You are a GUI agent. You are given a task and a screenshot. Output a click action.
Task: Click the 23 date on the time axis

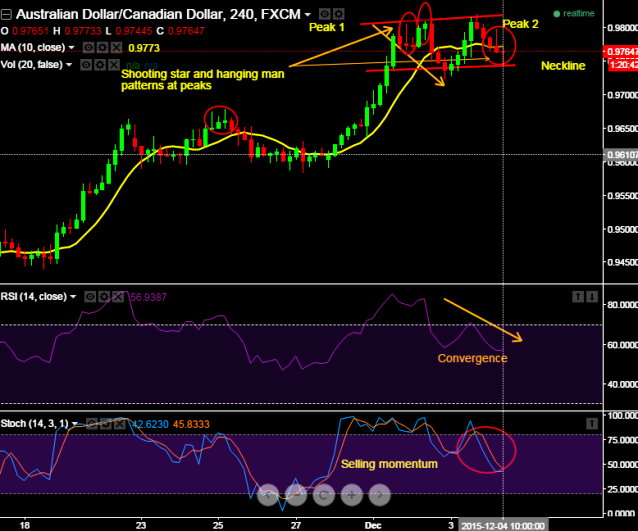point(141,525)
